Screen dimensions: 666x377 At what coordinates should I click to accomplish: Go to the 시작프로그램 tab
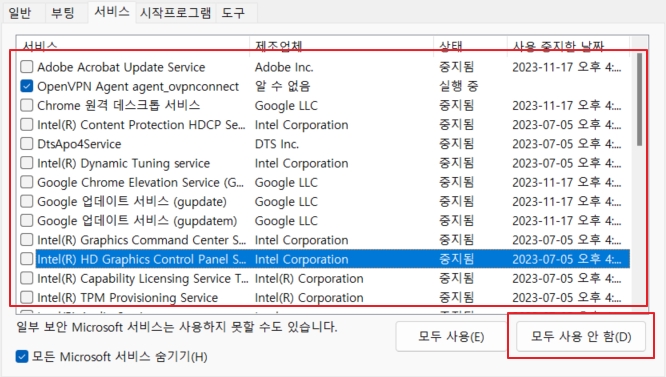(175, 12)
